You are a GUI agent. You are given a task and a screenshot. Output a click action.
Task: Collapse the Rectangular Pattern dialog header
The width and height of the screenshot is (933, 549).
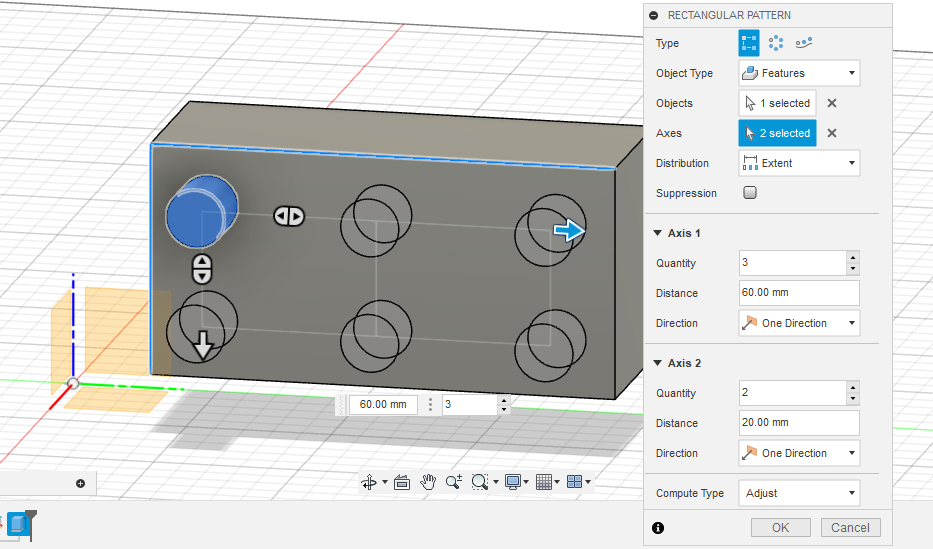coord(654,15)
